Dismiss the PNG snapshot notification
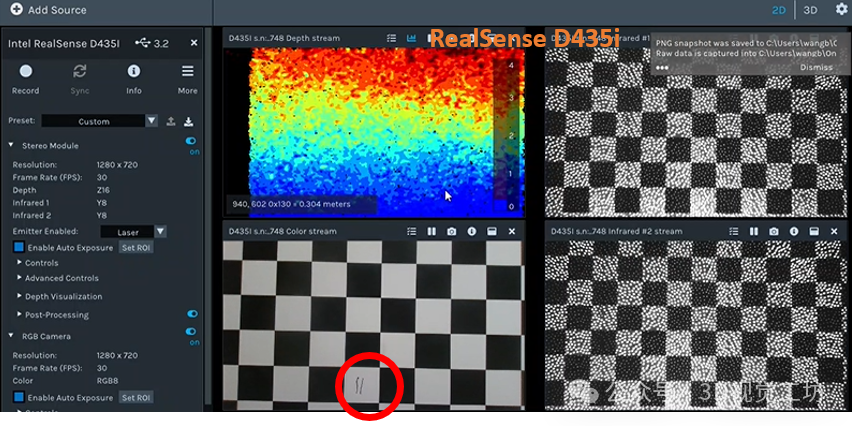Image resolution: width=852 pixels, height=426 pixels. pyautogui.click(x=816, y=67)
